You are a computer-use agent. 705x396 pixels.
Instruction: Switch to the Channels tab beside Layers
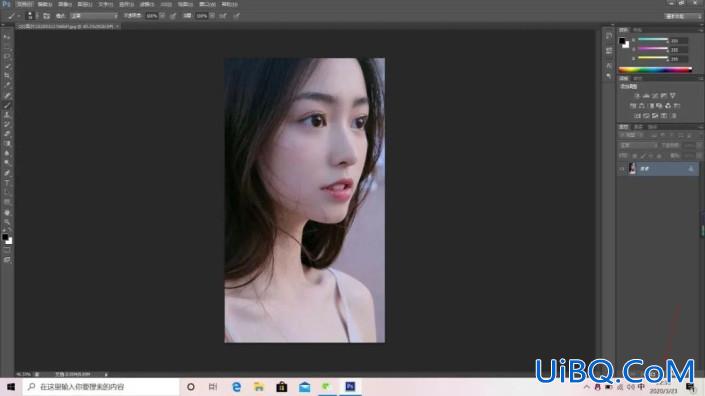point(638,127)
